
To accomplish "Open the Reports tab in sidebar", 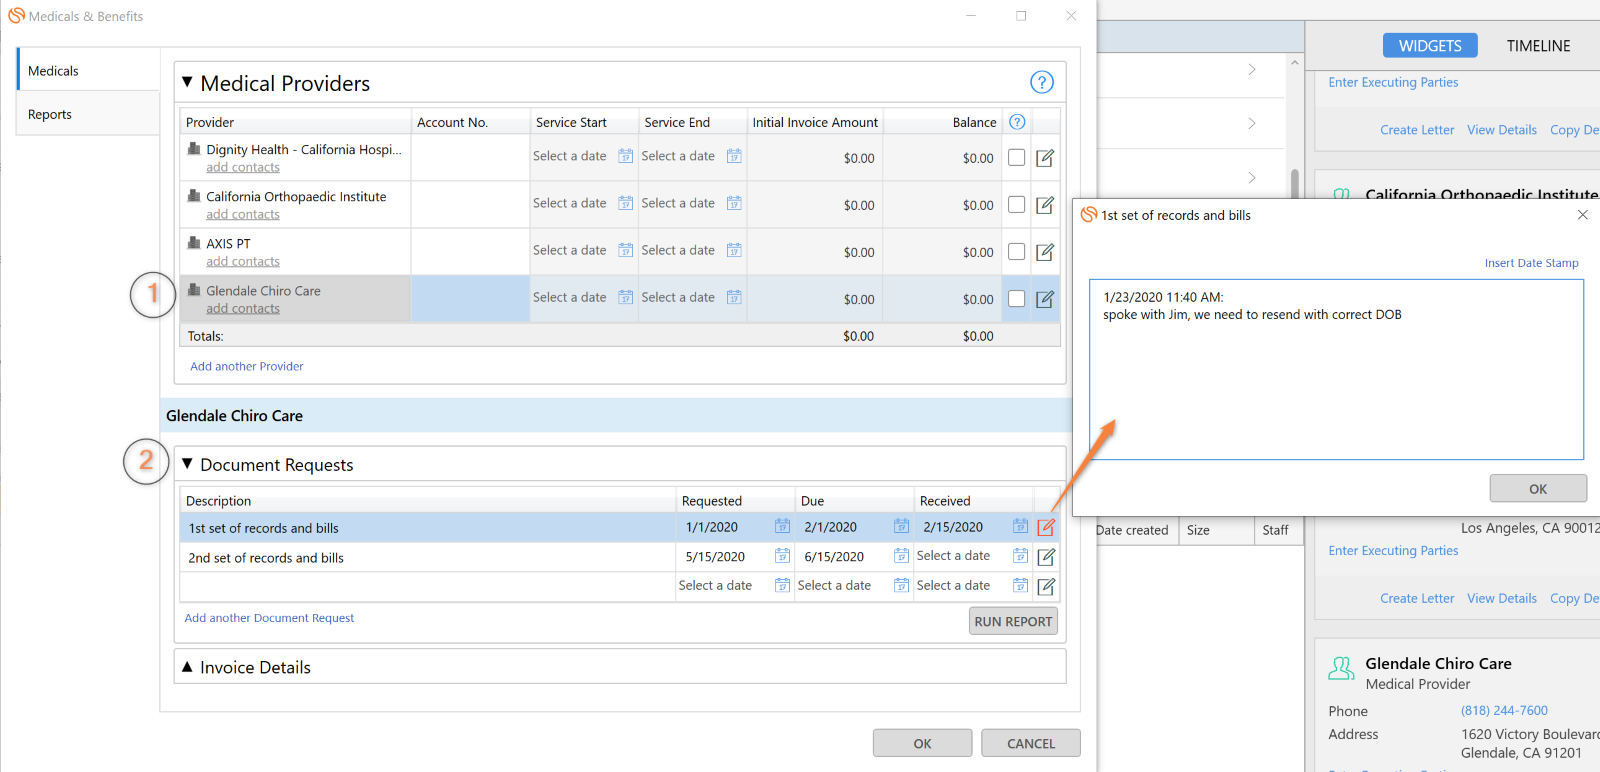I will pyautogui.click(x=88, y=115).
